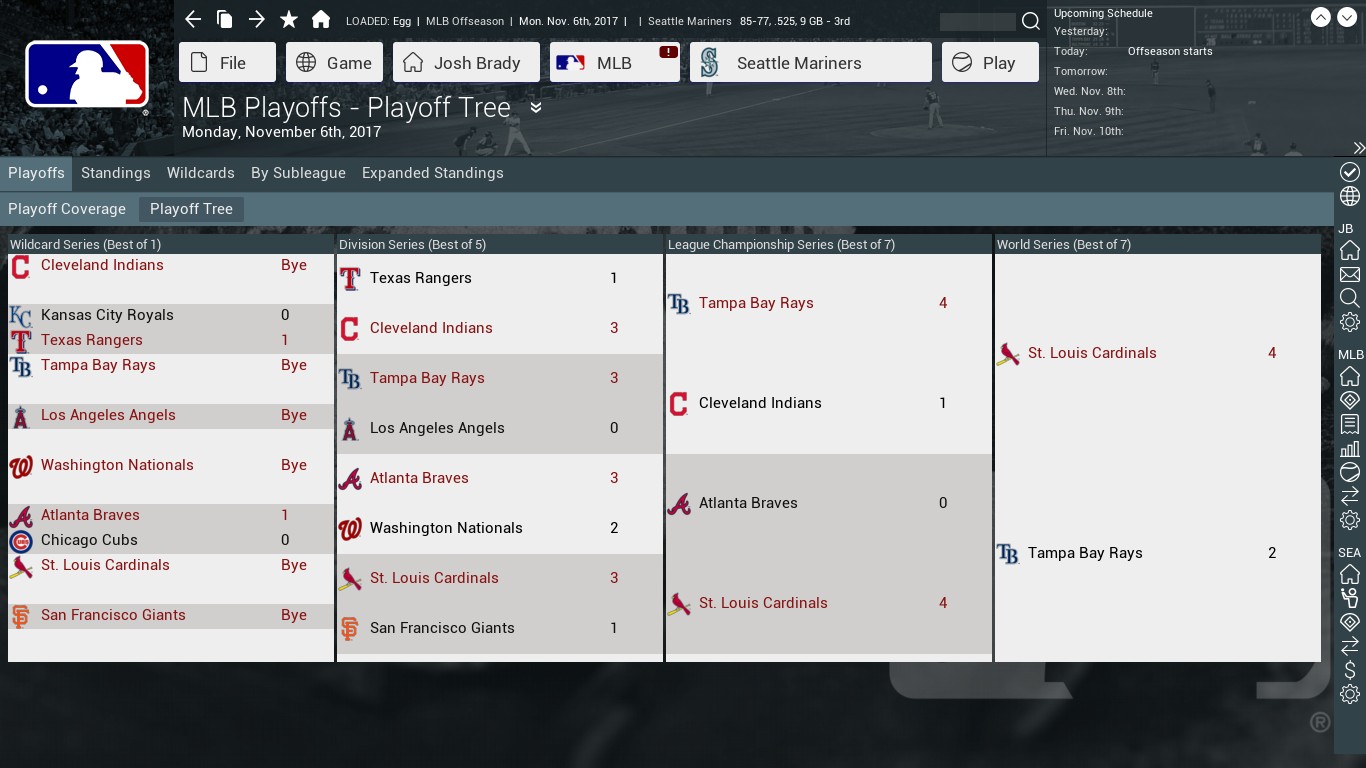This screenshot has width=1366, height=768.
Task: Open Washington Nationals link in Division Series
Action: (446, 528)
